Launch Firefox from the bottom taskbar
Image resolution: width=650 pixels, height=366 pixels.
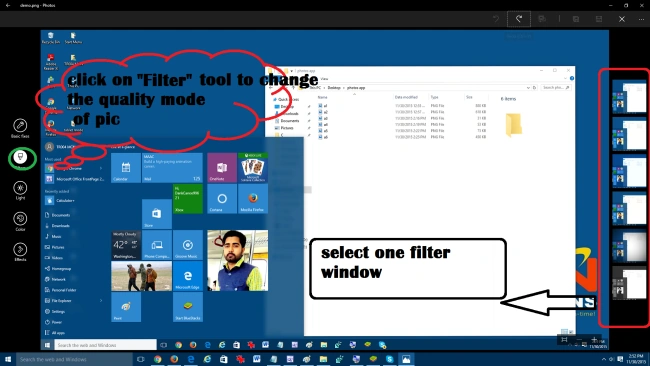[x=174, y=359]
